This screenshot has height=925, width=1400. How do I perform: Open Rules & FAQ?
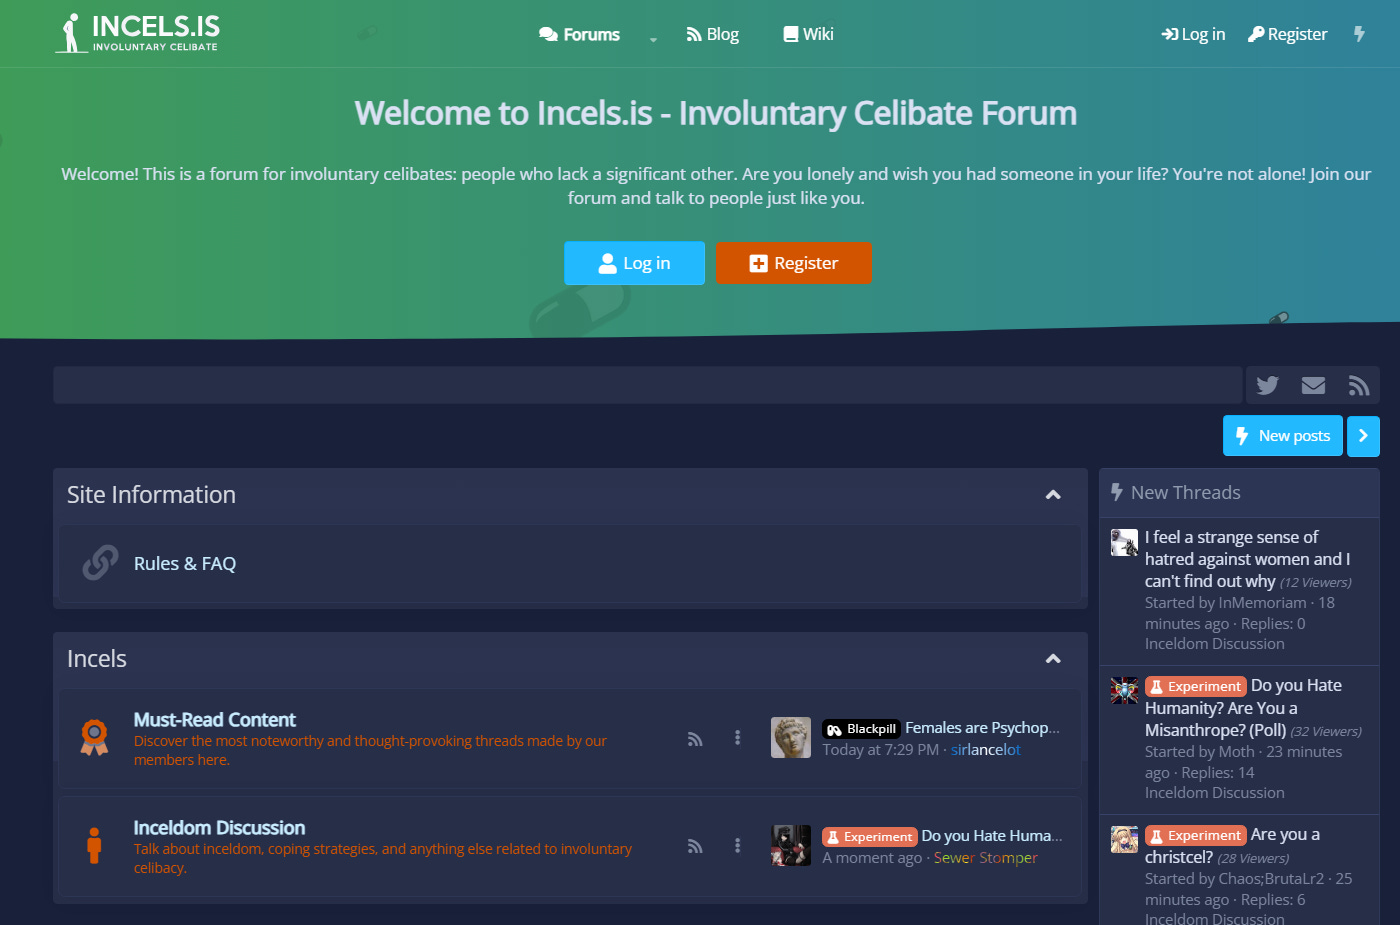[185, 564]
